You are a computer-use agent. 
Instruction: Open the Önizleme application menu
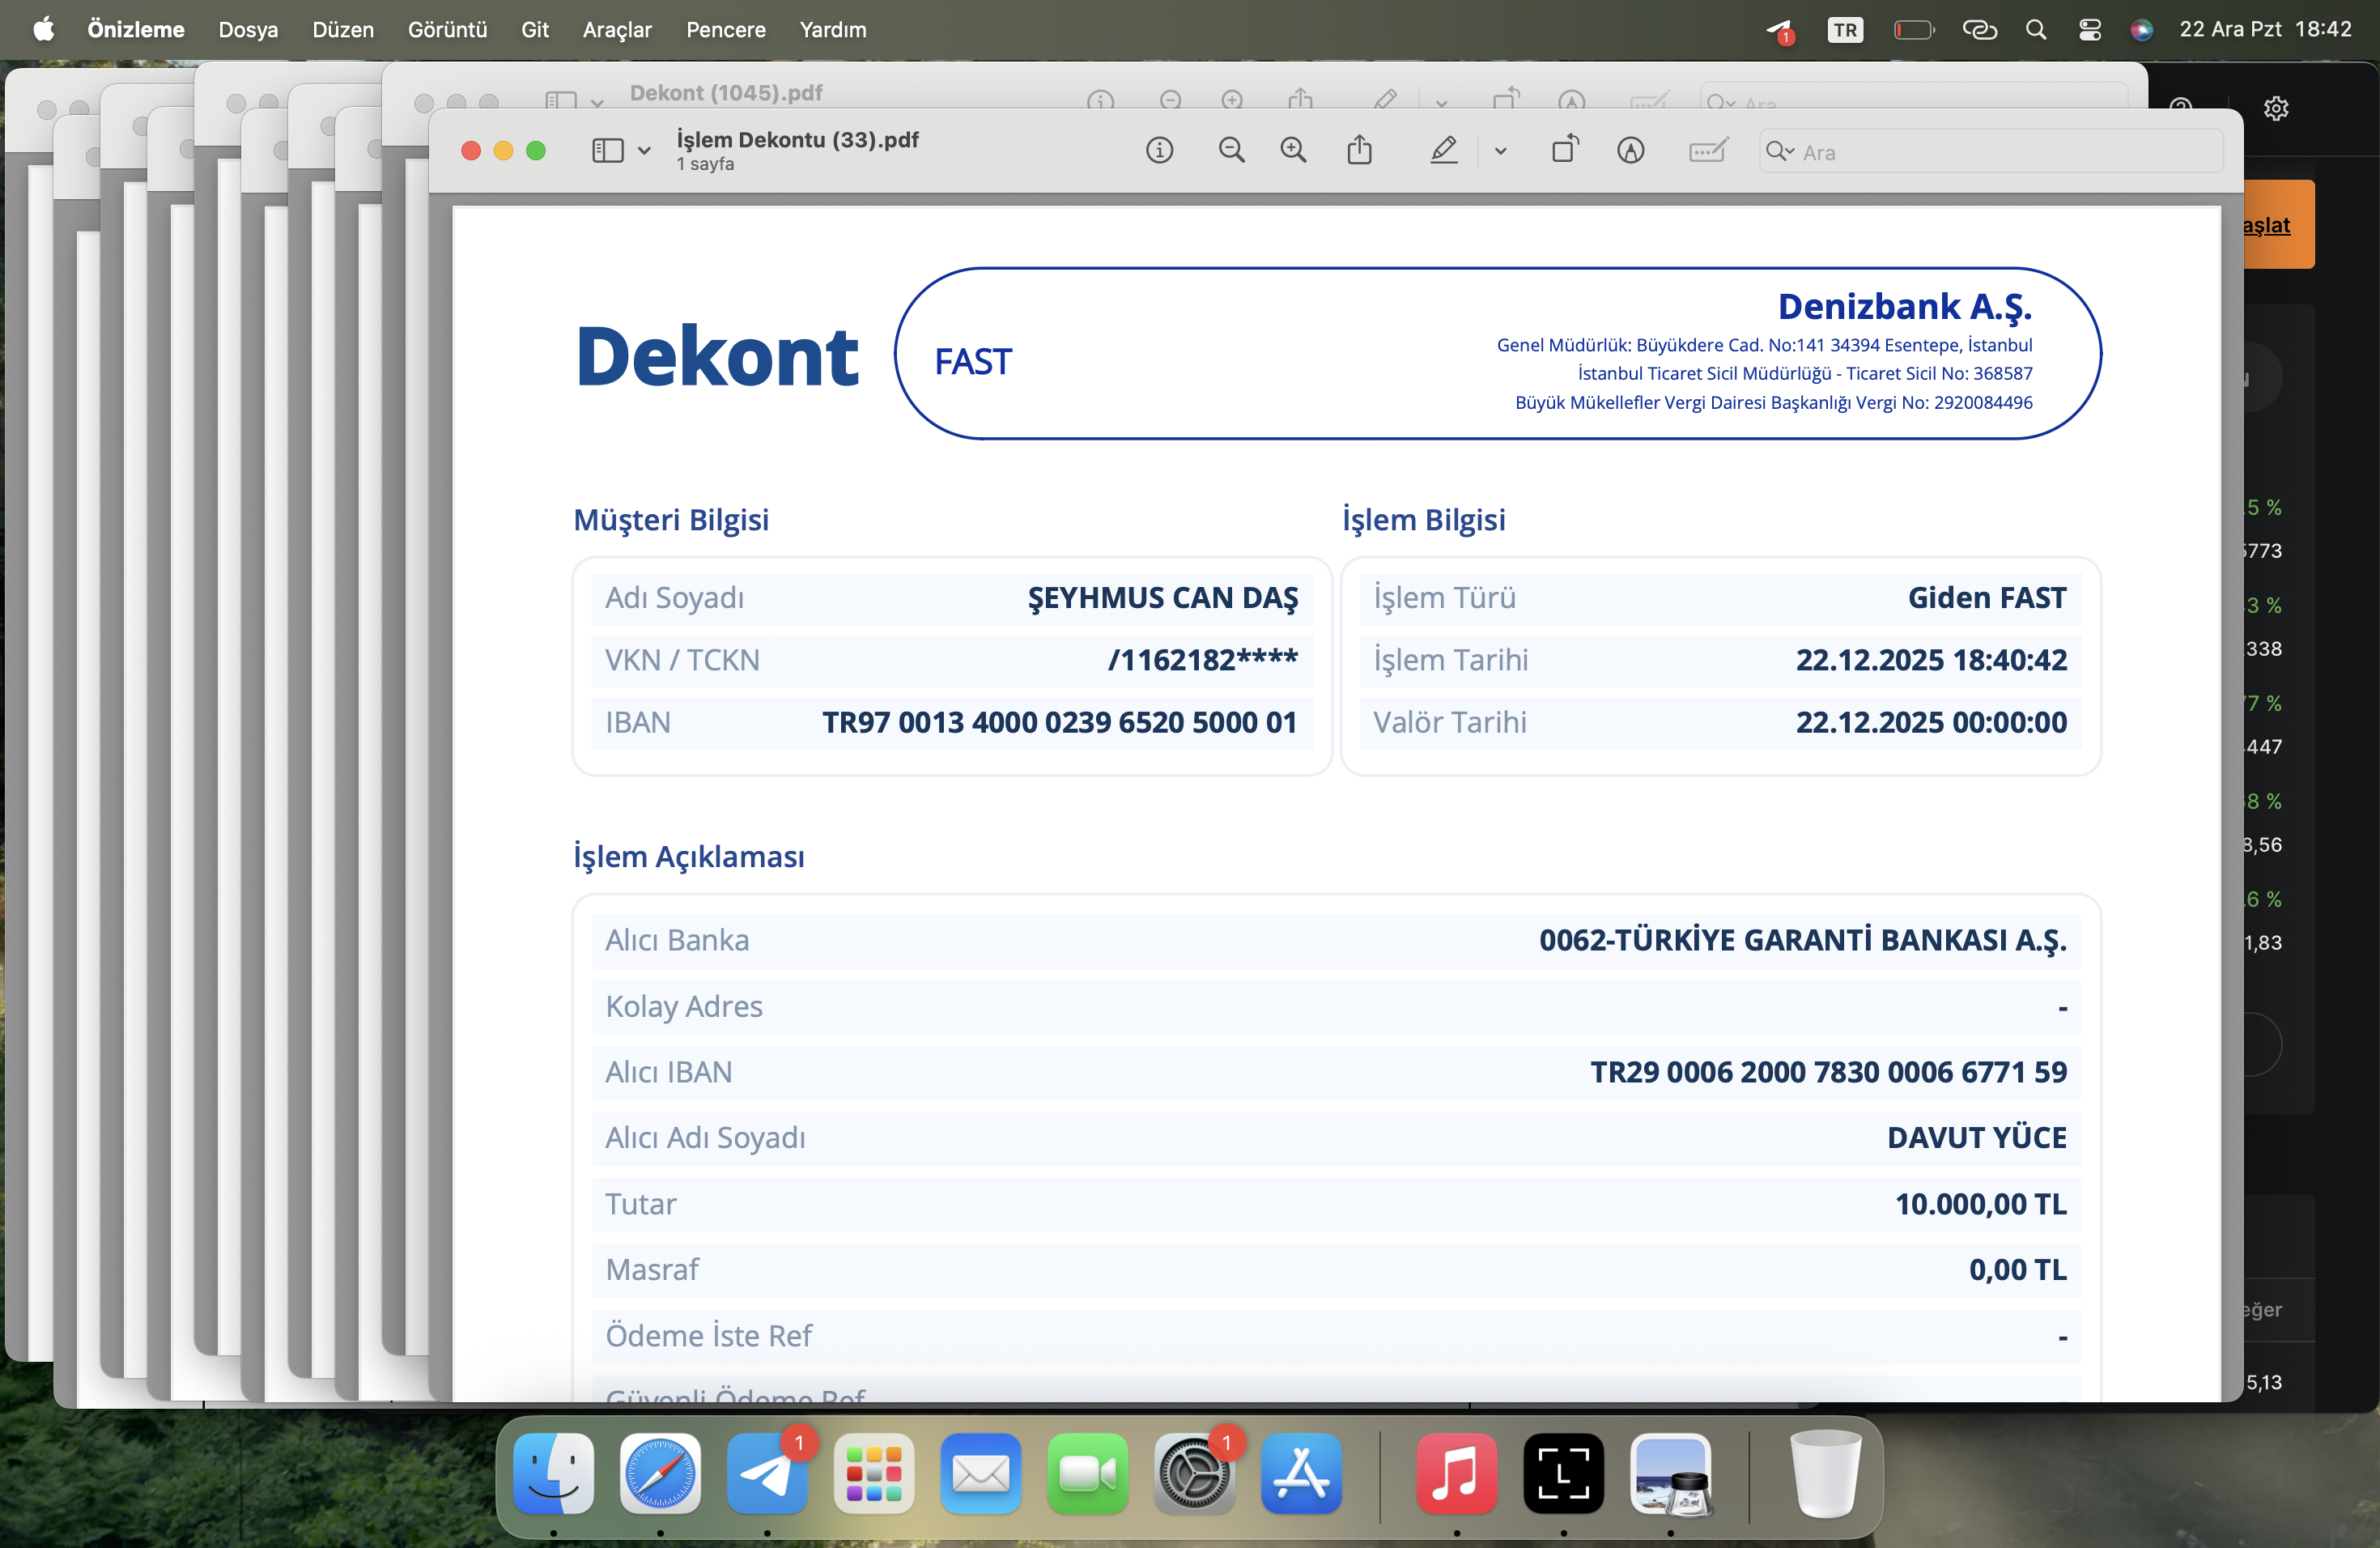click(136, 29)
